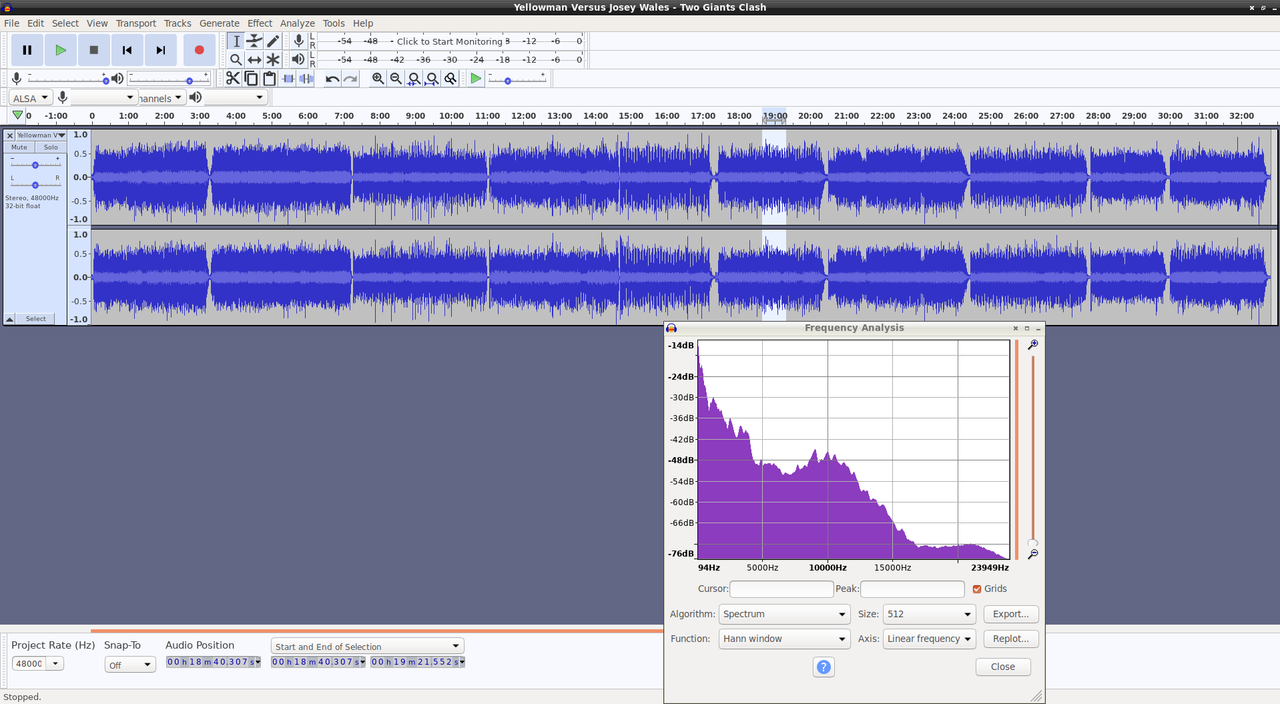1280x704 pixels.
Task: Collapse the track with the up-arrow button
Action: tap(10, 319)
